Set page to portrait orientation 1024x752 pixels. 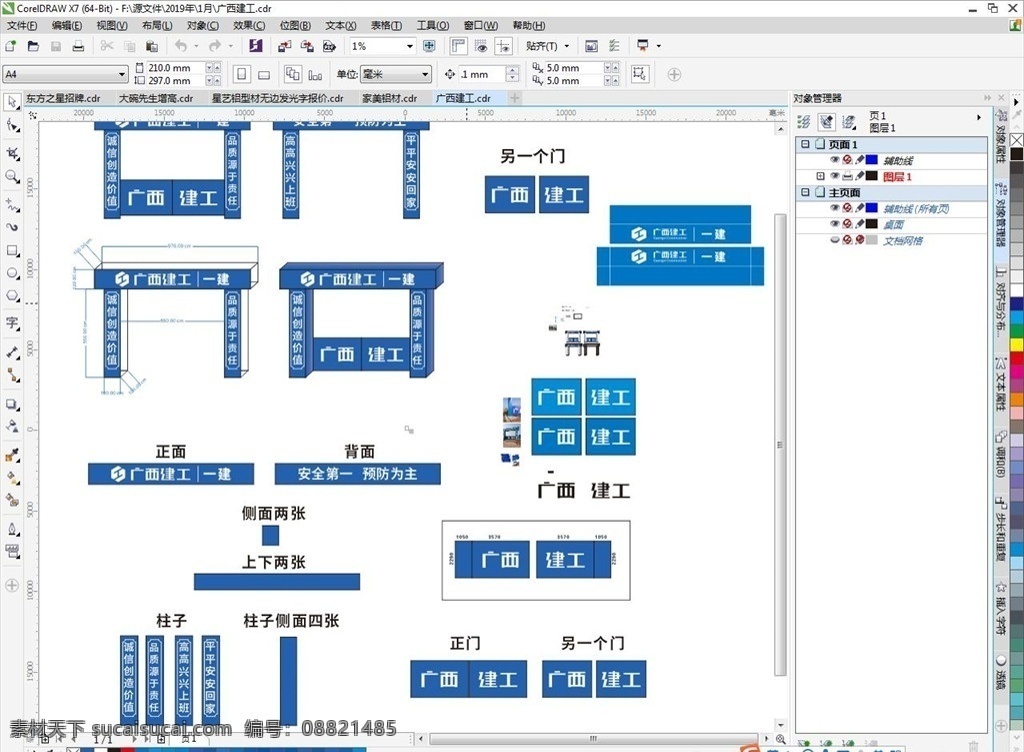pyautogui.click(x=242, y=74)
